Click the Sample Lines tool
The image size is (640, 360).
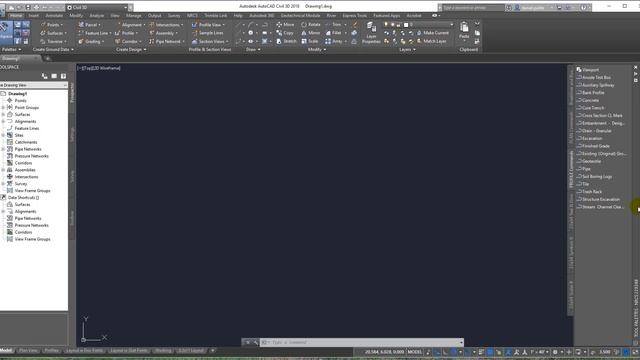208,33
